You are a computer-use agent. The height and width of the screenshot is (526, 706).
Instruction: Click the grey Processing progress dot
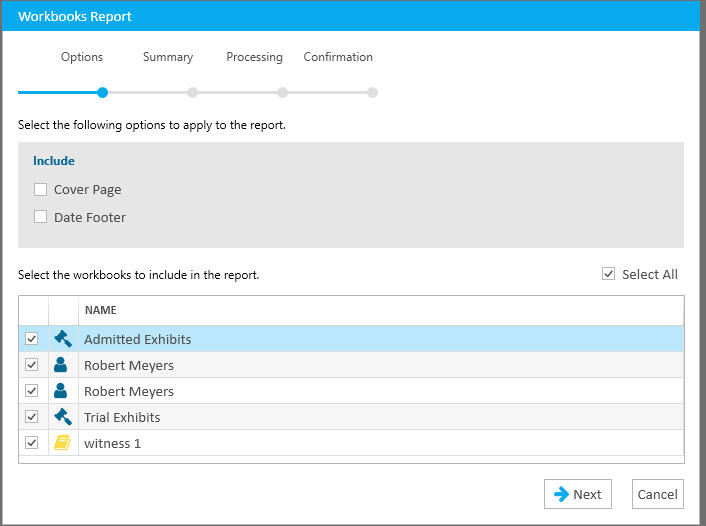click(x=282, y=93)
